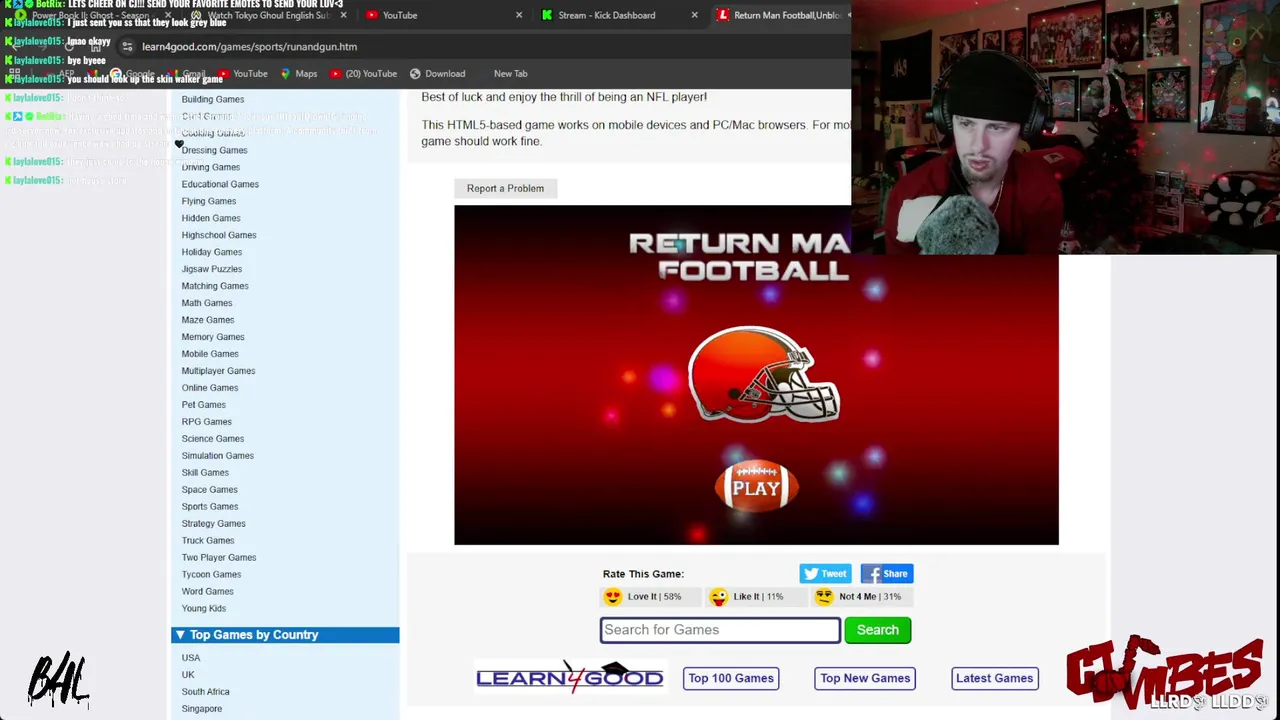Open Math Games category
Image resolution: width=1280 pixels, height=720 pixels.
[x=207, y=303]
